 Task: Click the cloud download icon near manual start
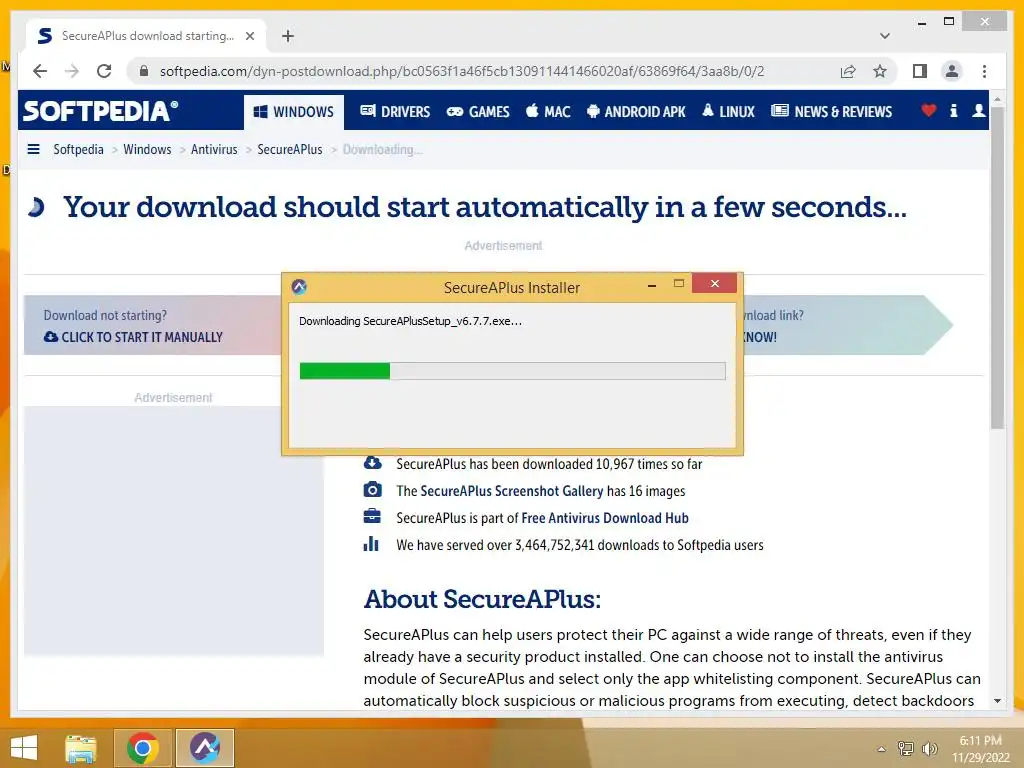tap(51, 337)
